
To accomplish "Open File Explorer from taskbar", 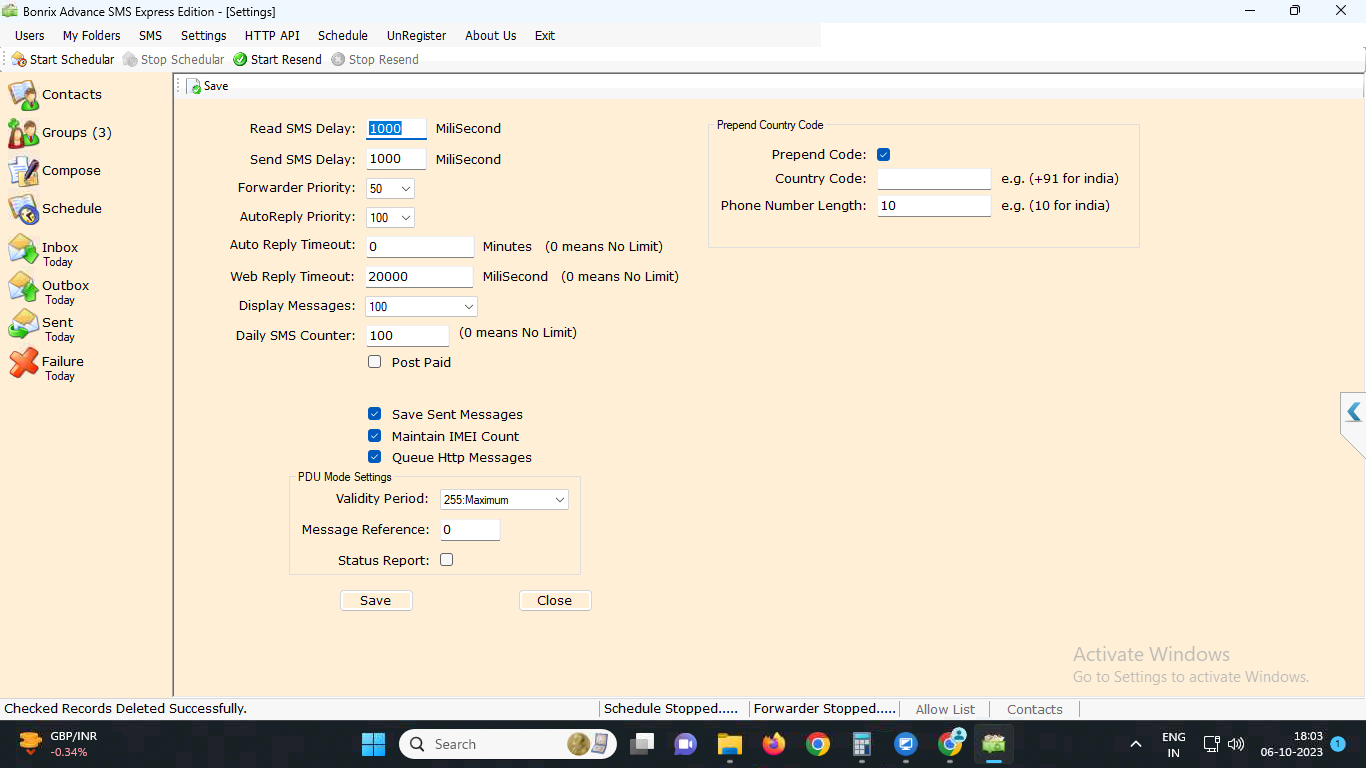I will [x=729, y=744].
